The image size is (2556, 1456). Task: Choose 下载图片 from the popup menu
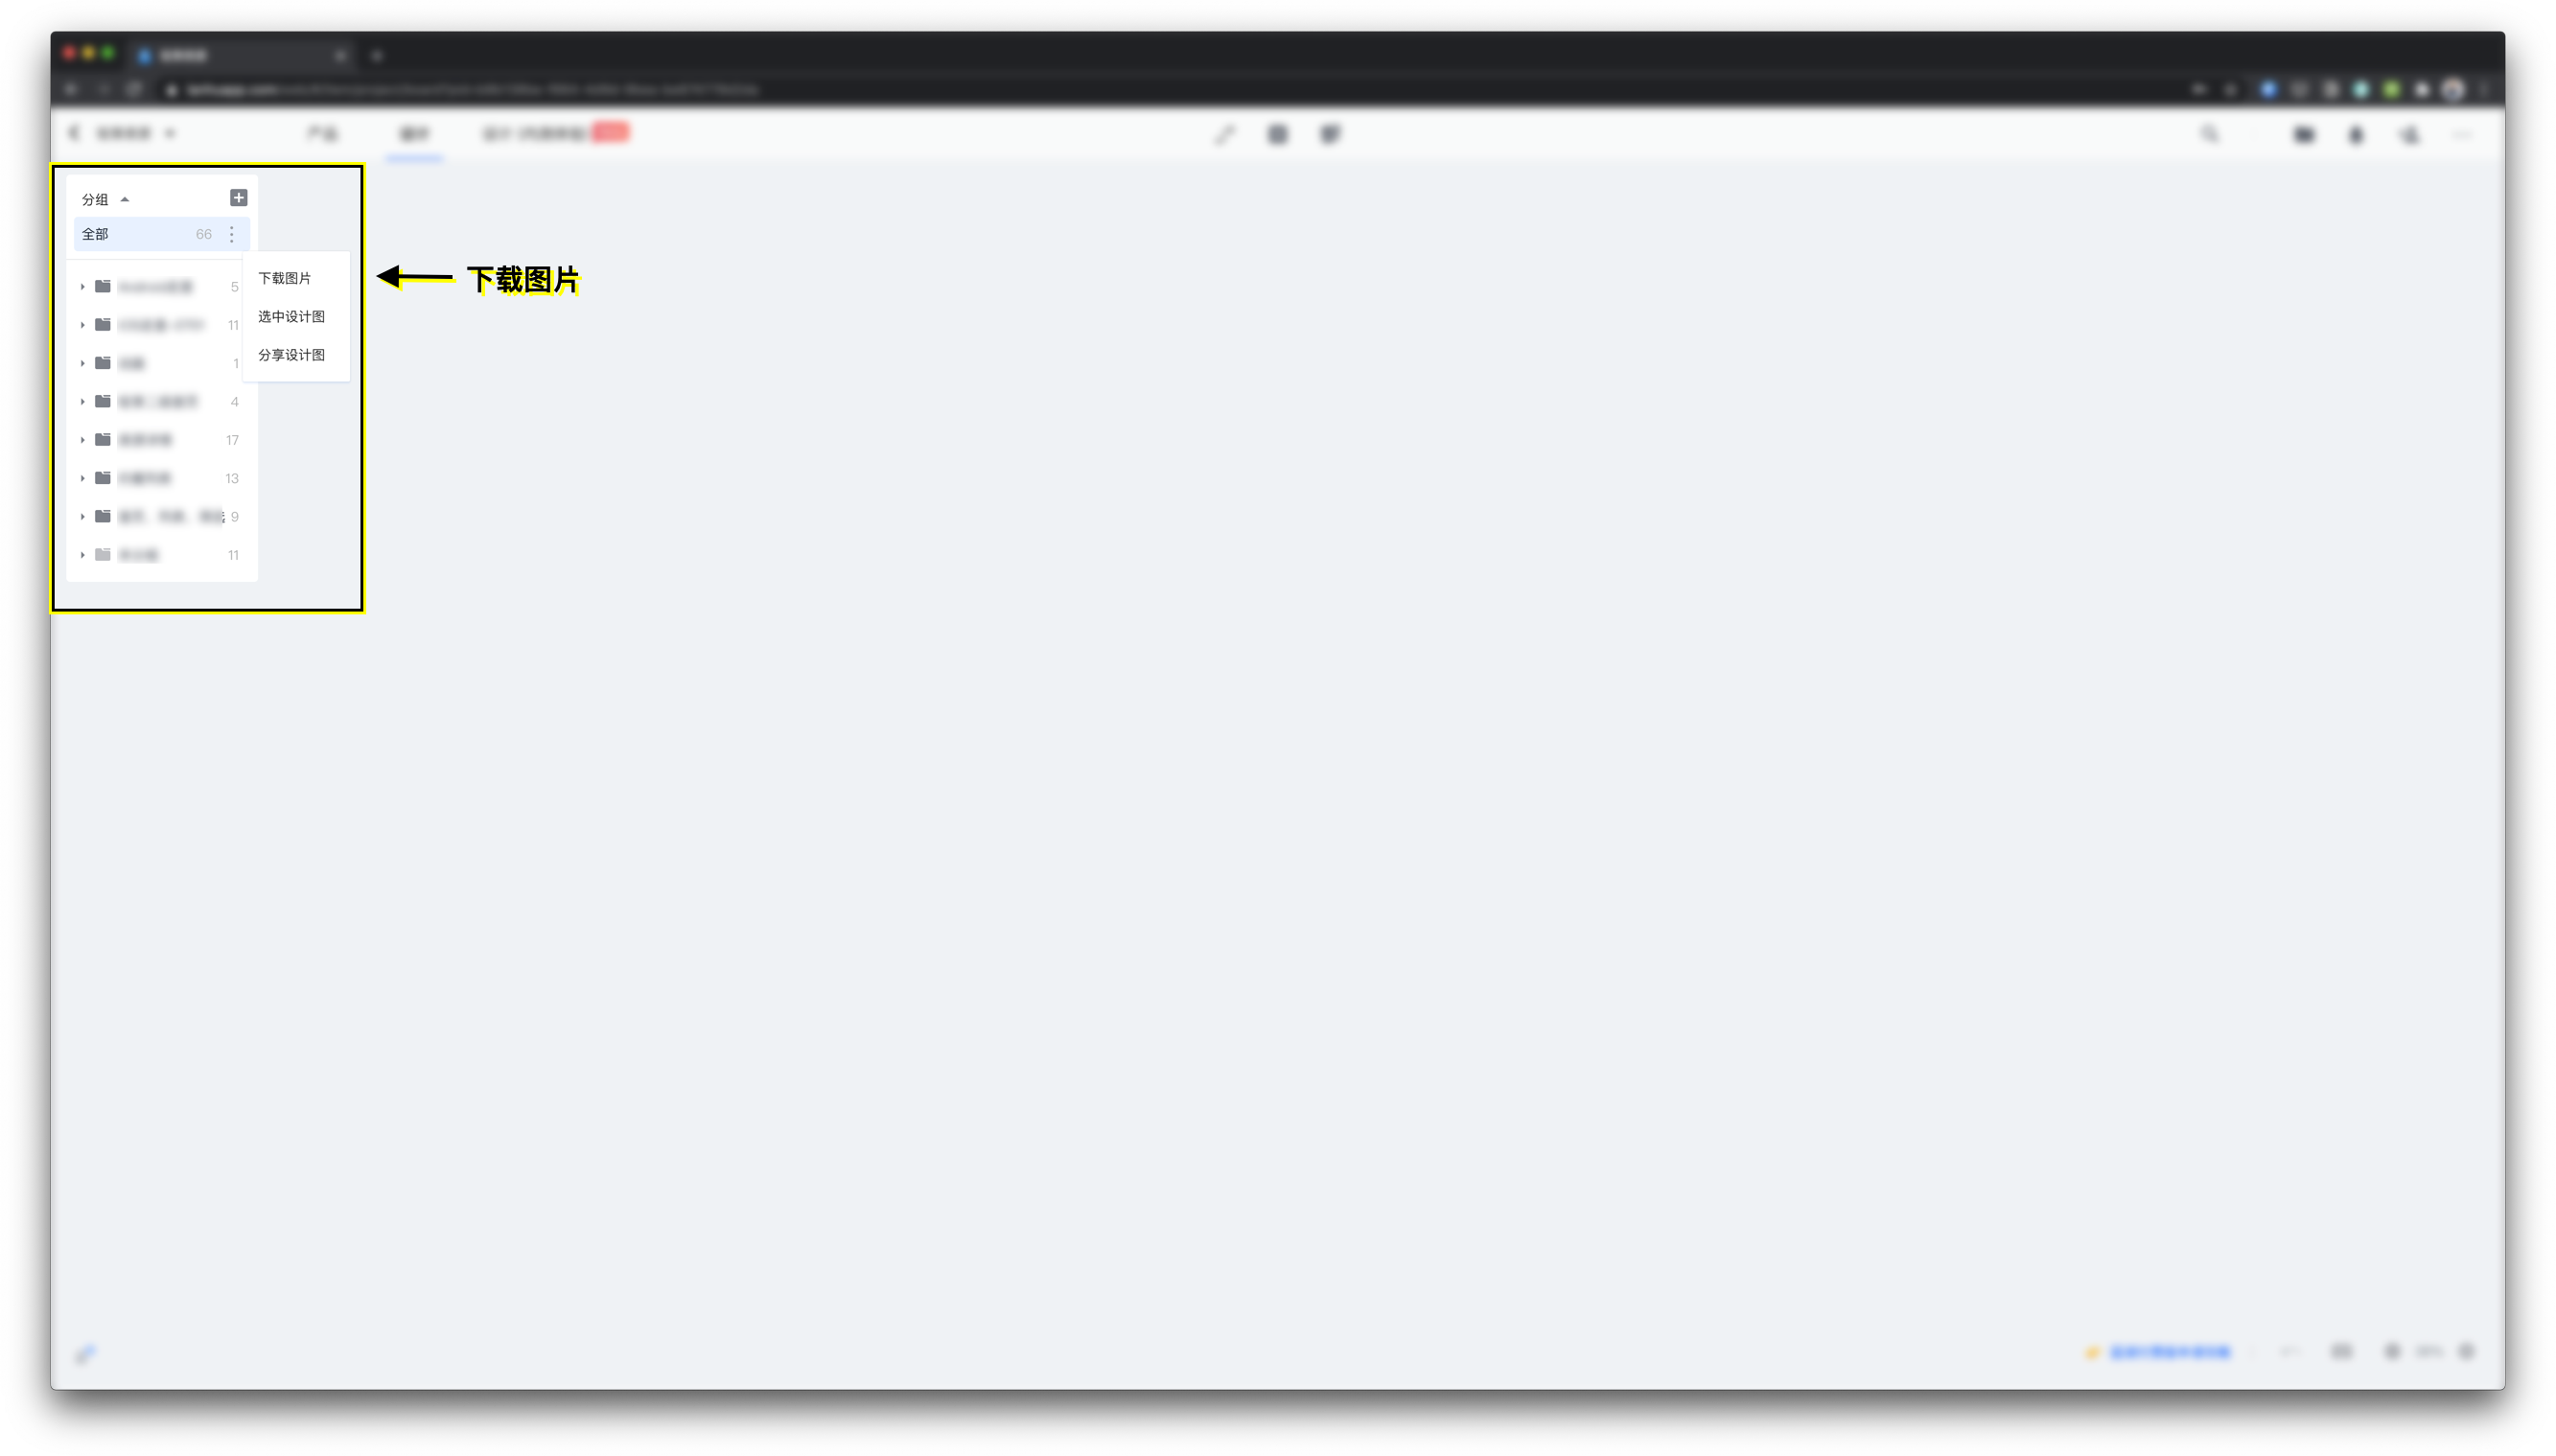[x=284, y=278]
